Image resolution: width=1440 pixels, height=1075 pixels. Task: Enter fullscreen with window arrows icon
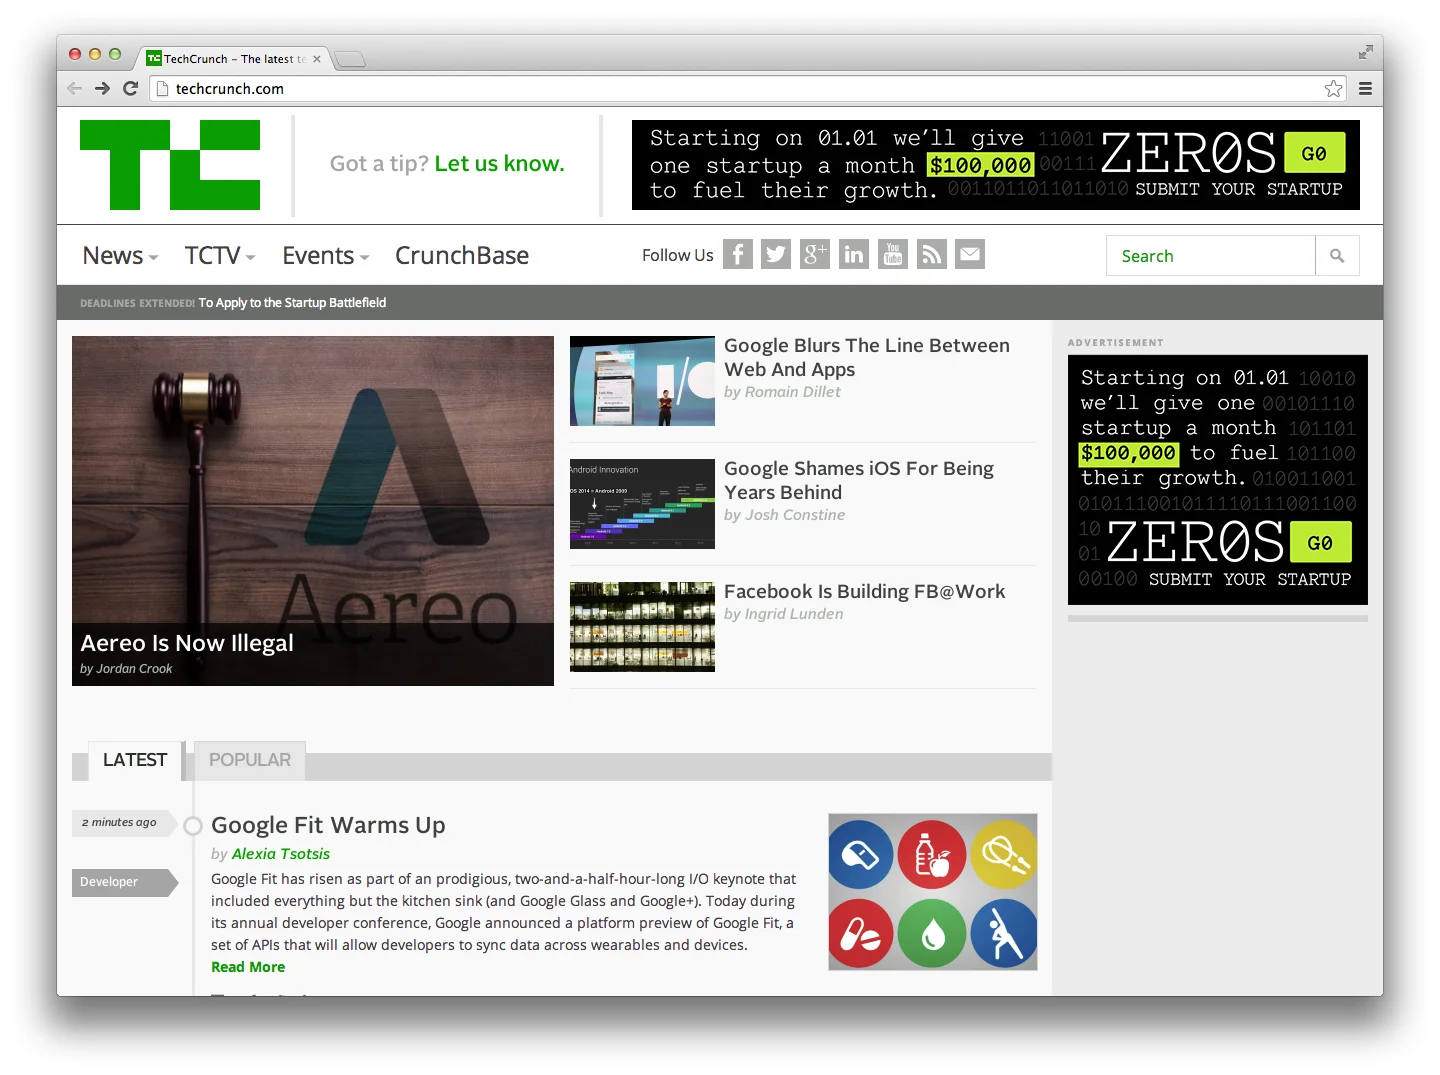click(1365, 52)
